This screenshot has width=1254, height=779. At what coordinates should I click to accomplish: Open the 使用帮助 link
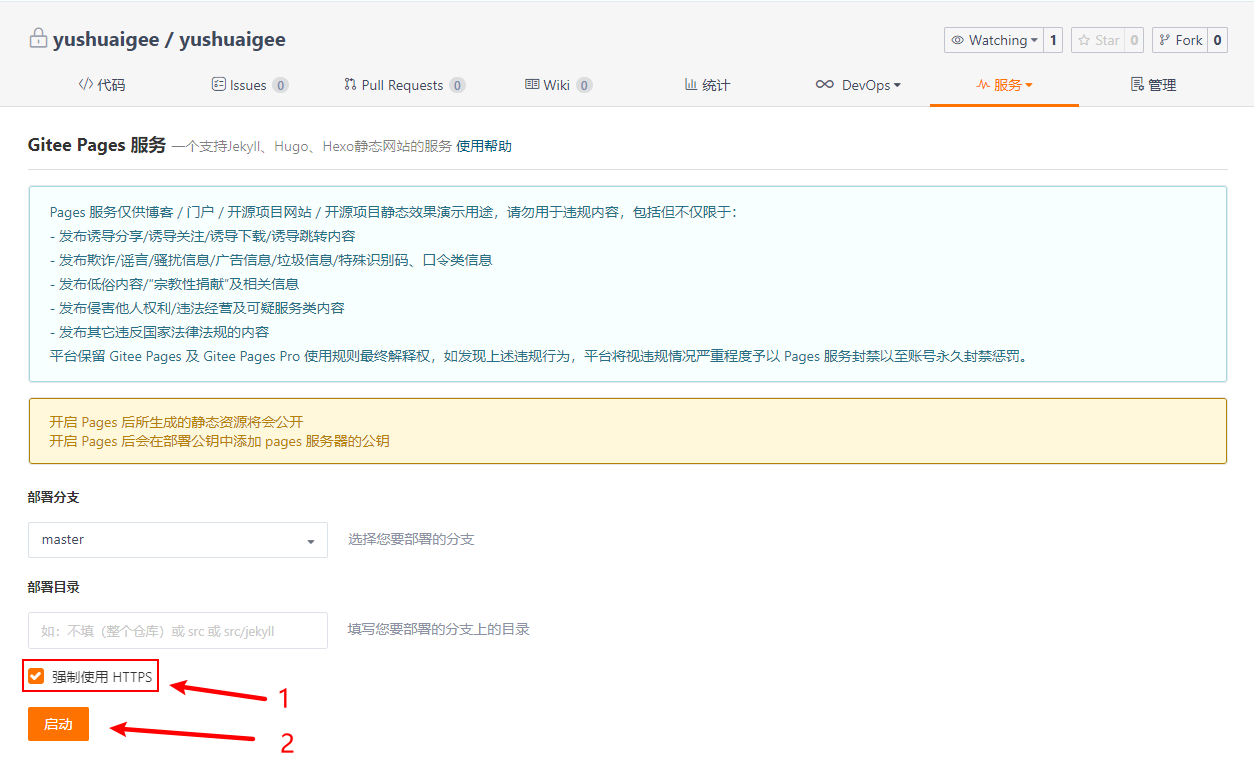click(x=484, y=146)
